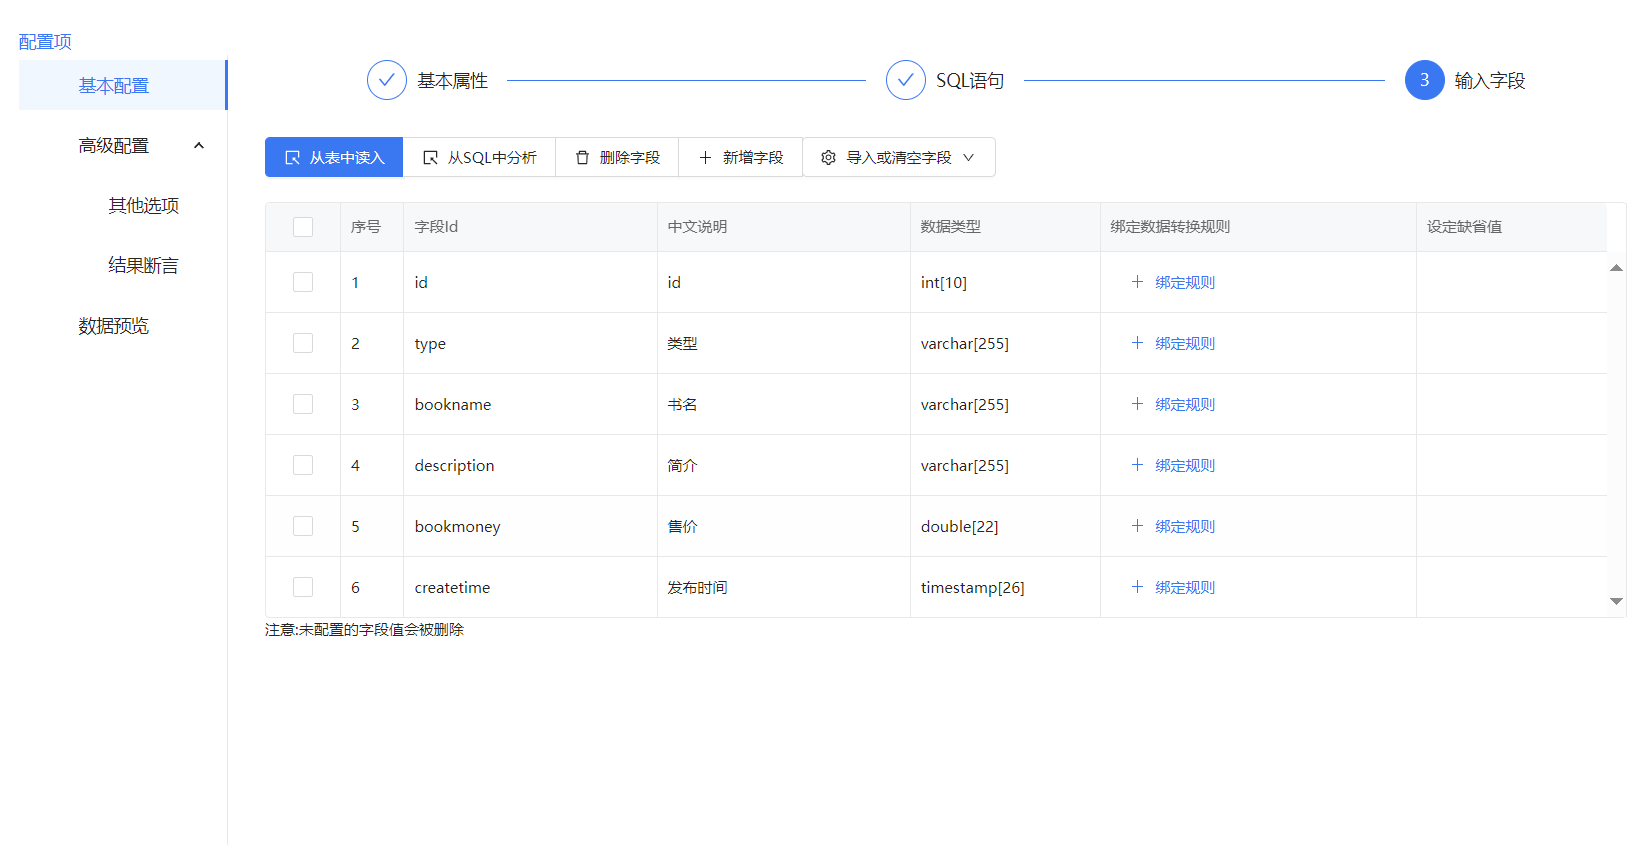1649x845 pixels.
Task: Click the plus icon beside 绑定规则 for type
Action: tap(1137, 343)
